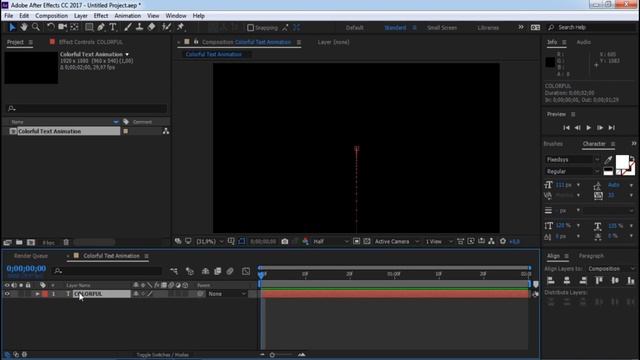This screenshot has height=360, width=640.
Task: Click the Project panel search field
Action: pos(87,109)
